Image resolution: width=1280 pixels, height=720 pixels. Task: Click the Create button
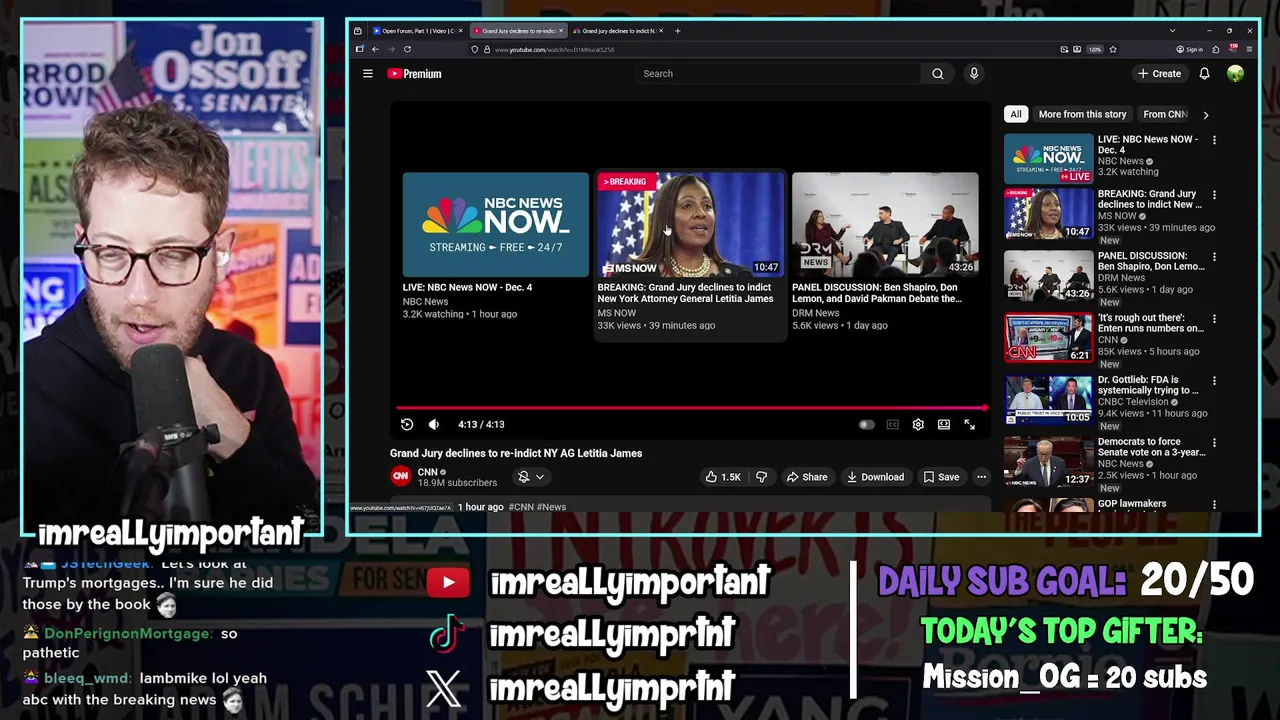1159,74
